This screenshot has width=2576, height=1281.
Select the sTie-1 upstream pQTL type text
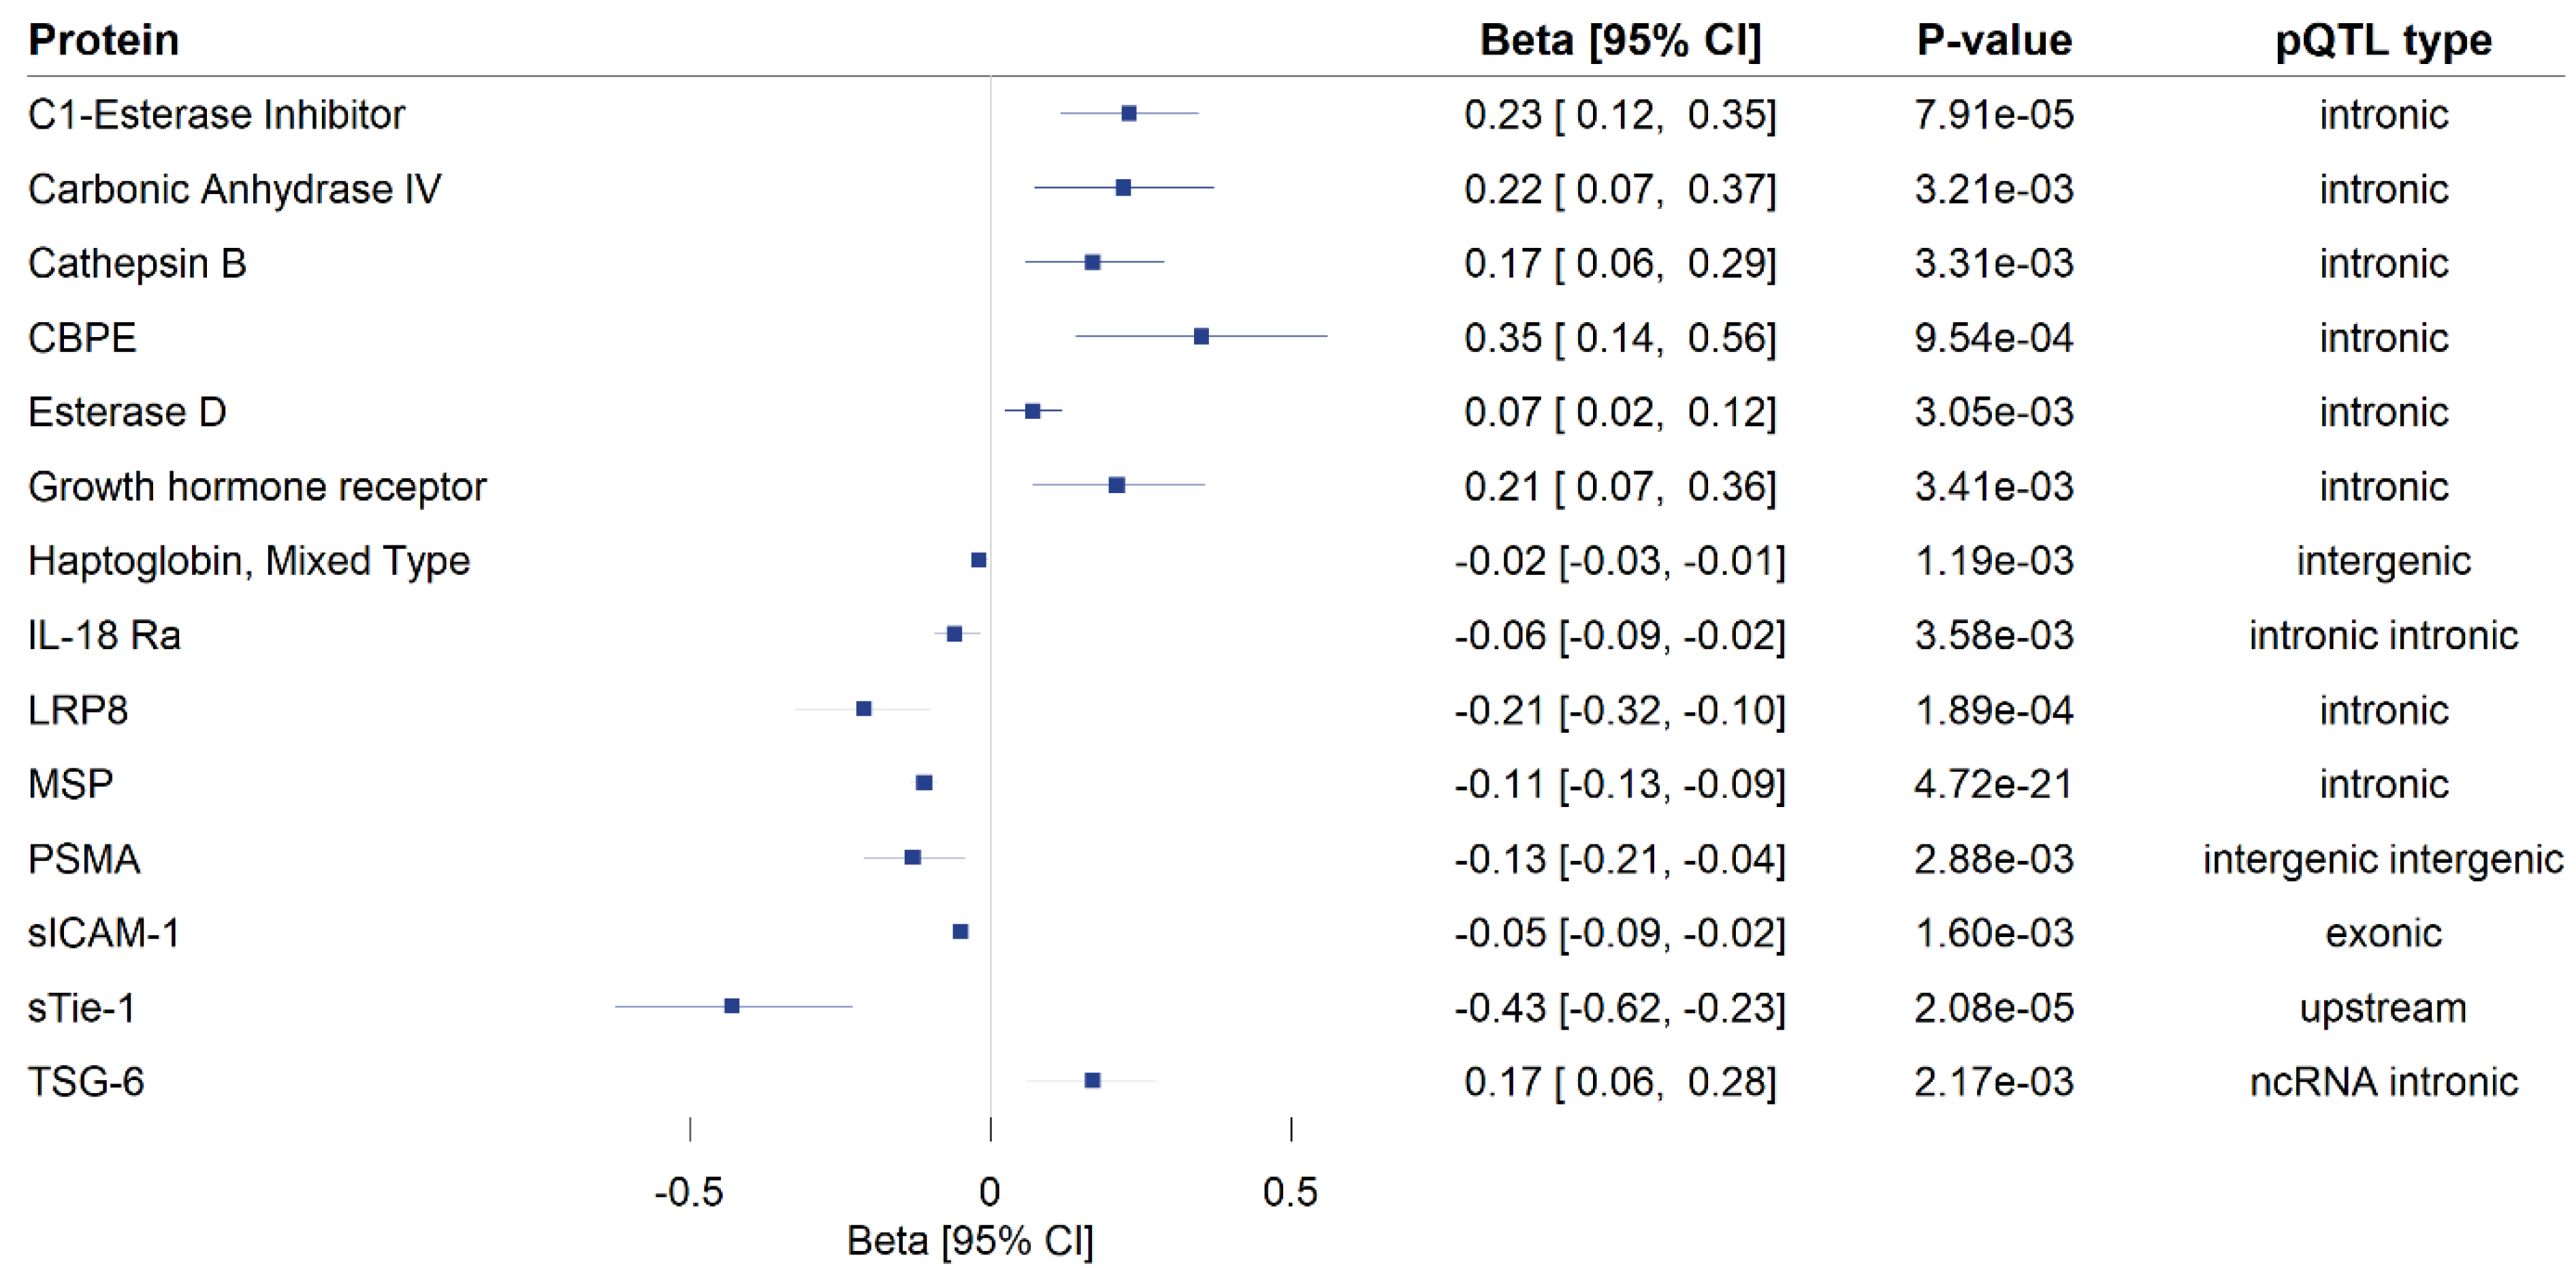click(x=2383, y=1008)
